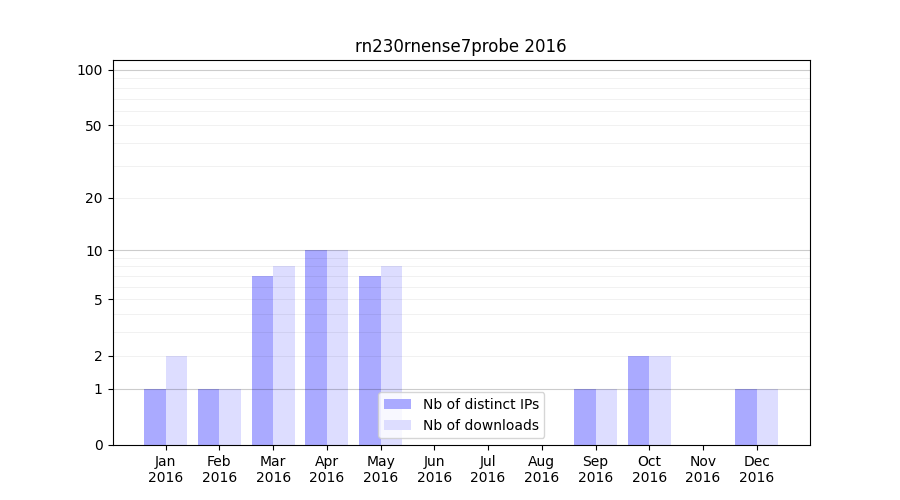Click the chart title rn230rnense7probe 2016

point(460,46)
